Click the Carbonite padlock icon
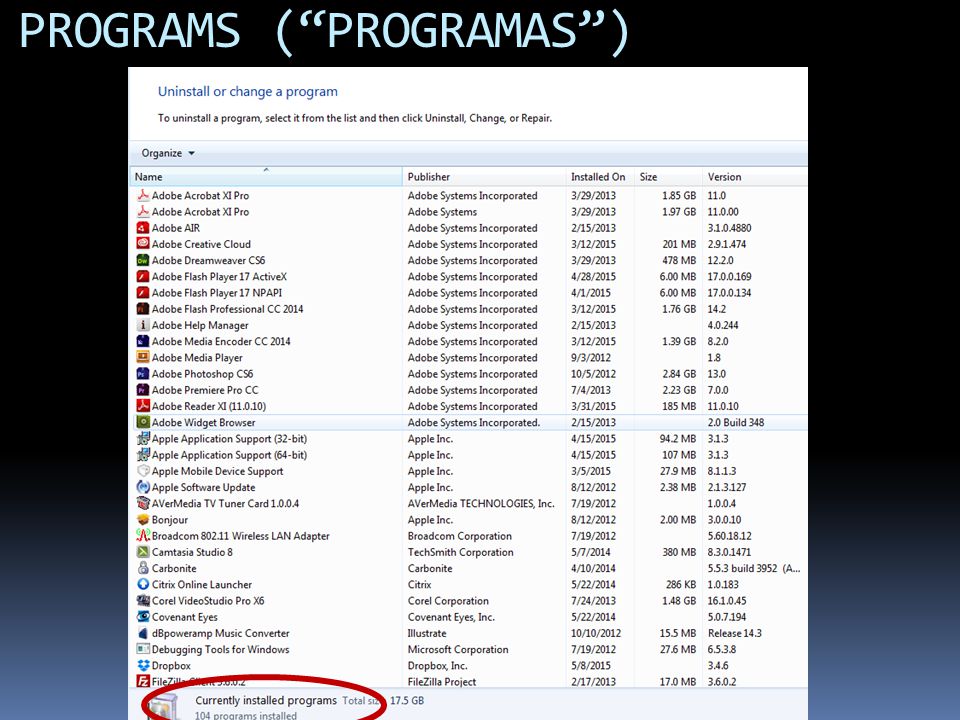Screen dimensions: 960x720 coord(143,568)
